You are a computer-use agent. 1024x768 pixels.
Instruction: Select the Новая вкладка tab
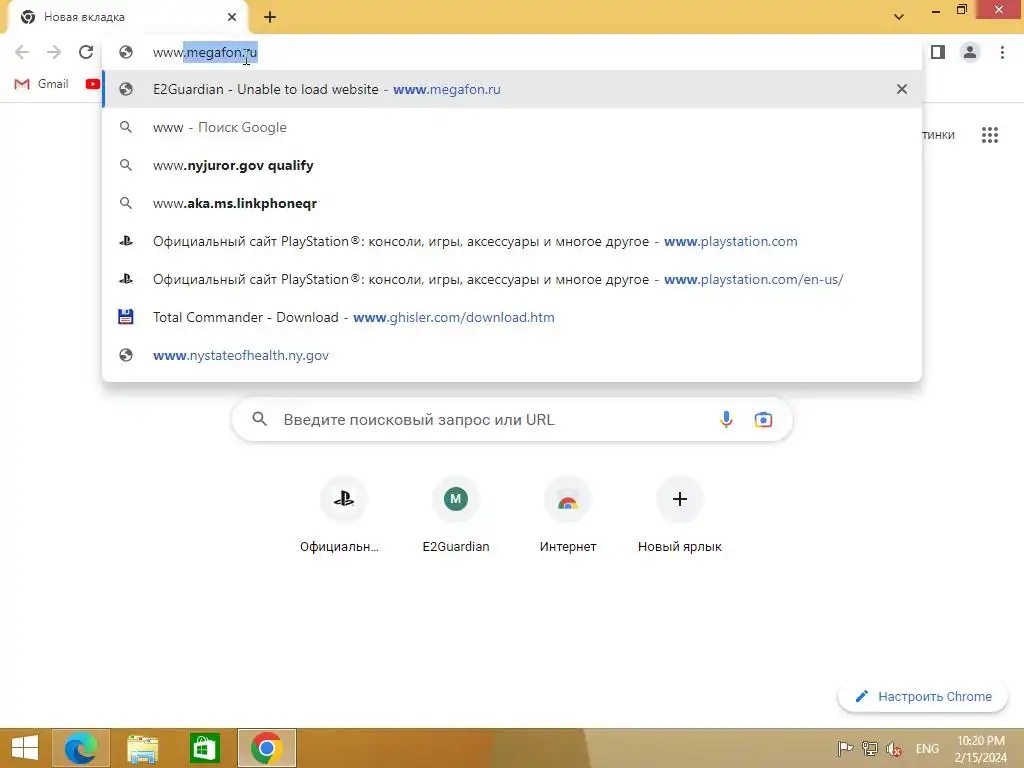(x=127, y=17)
